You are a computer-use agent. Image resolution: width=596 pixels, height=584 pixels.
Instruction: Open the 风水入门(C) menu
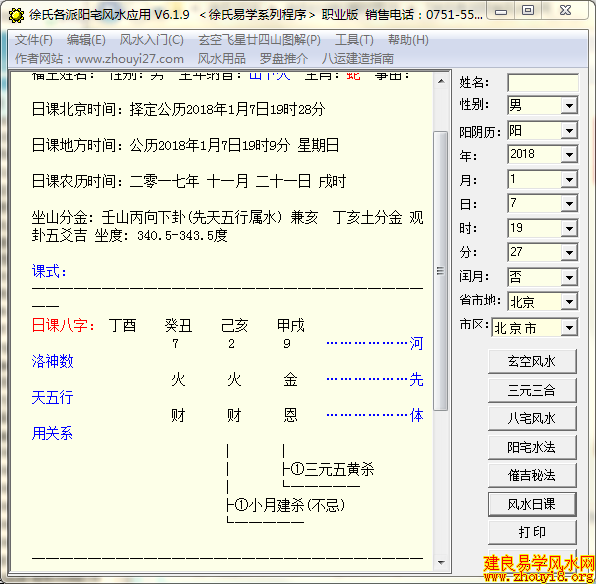(152, 40)
